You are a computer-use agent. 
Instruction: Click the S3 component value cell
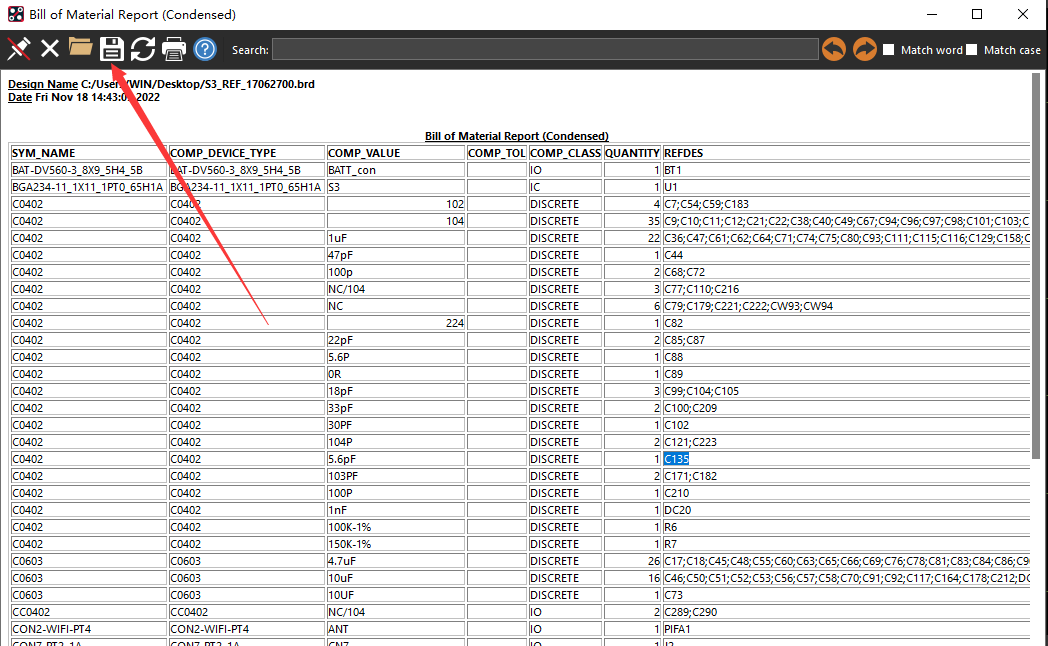396,187
